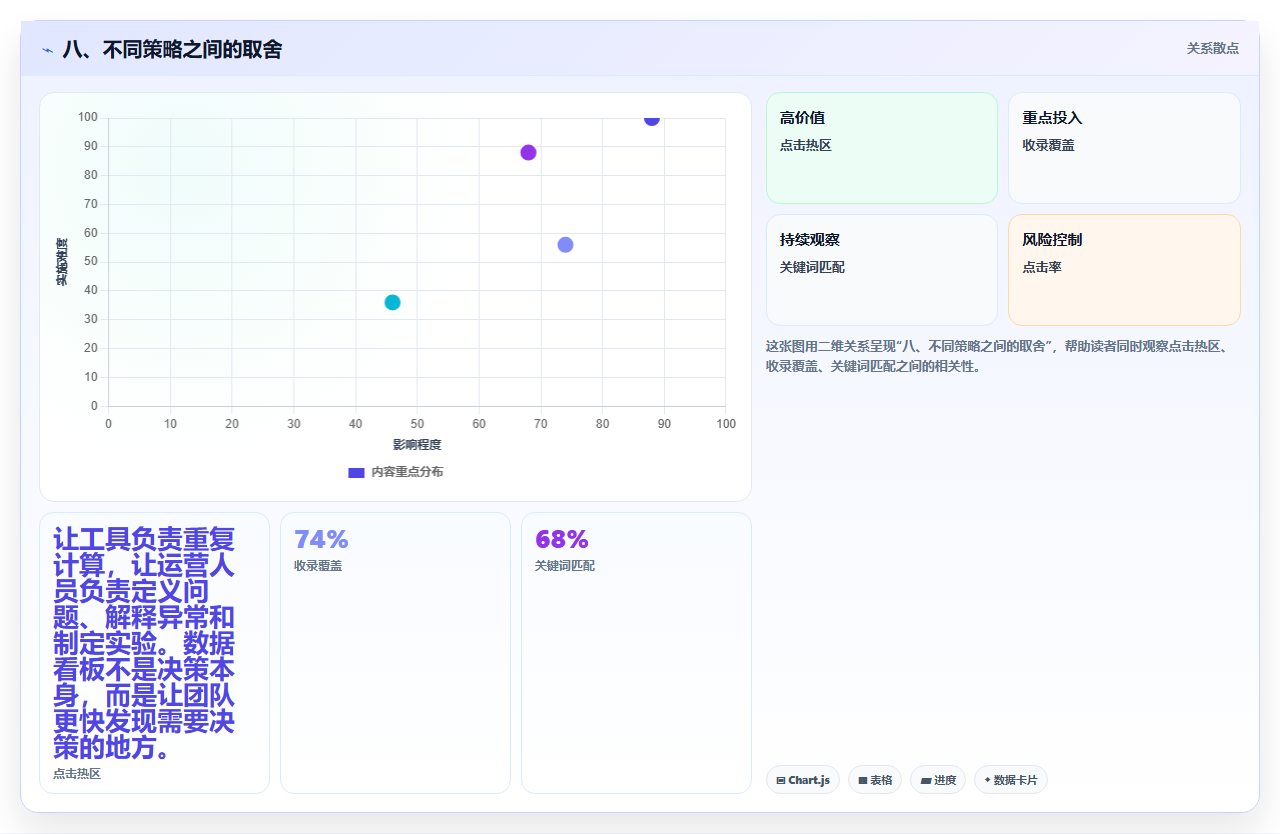Click the 点击热区 text in 高价值 card
The height and width of the screenshot is (834, 1280).
[x=806, y=145]
